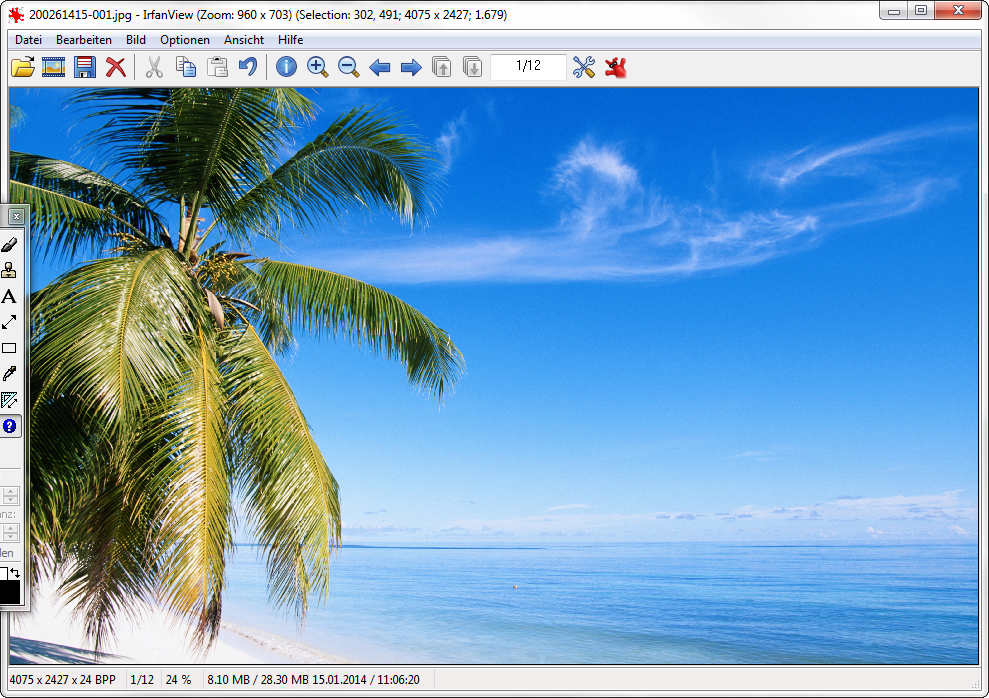The height and width of the screenshot is (698, 989).
Task: Zoom in with magnifier plus icon
Action: point(317,67)
